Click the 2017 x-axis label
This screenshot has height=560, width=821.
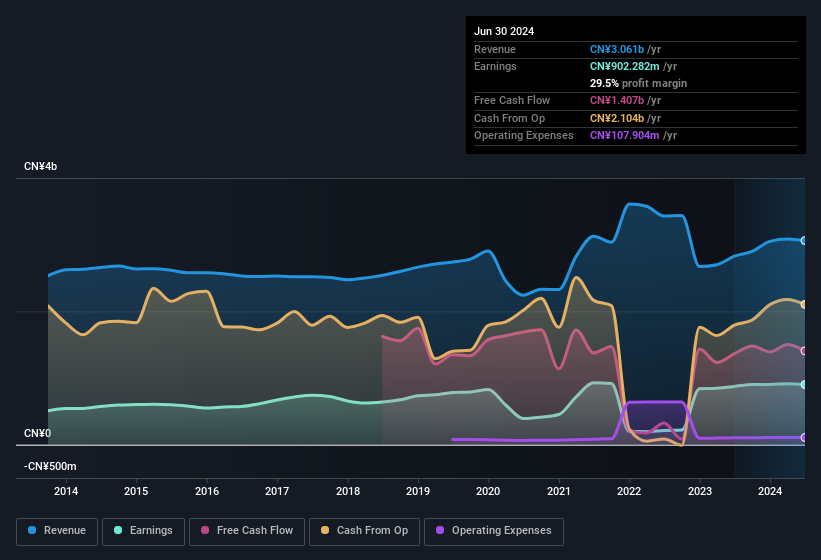tap(277, 491)
